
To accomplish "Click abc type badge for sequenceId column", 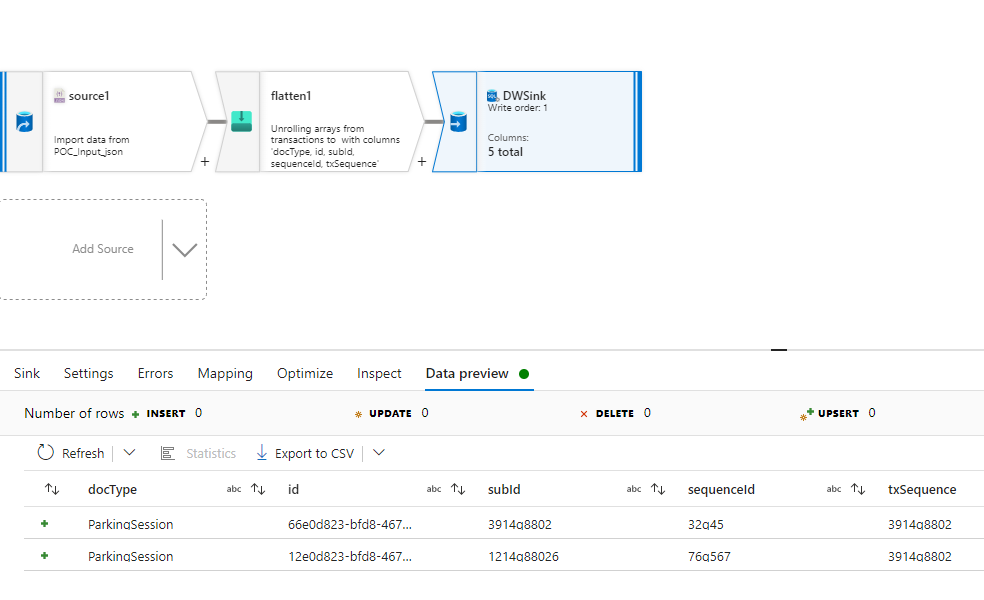I will (833, 489).
